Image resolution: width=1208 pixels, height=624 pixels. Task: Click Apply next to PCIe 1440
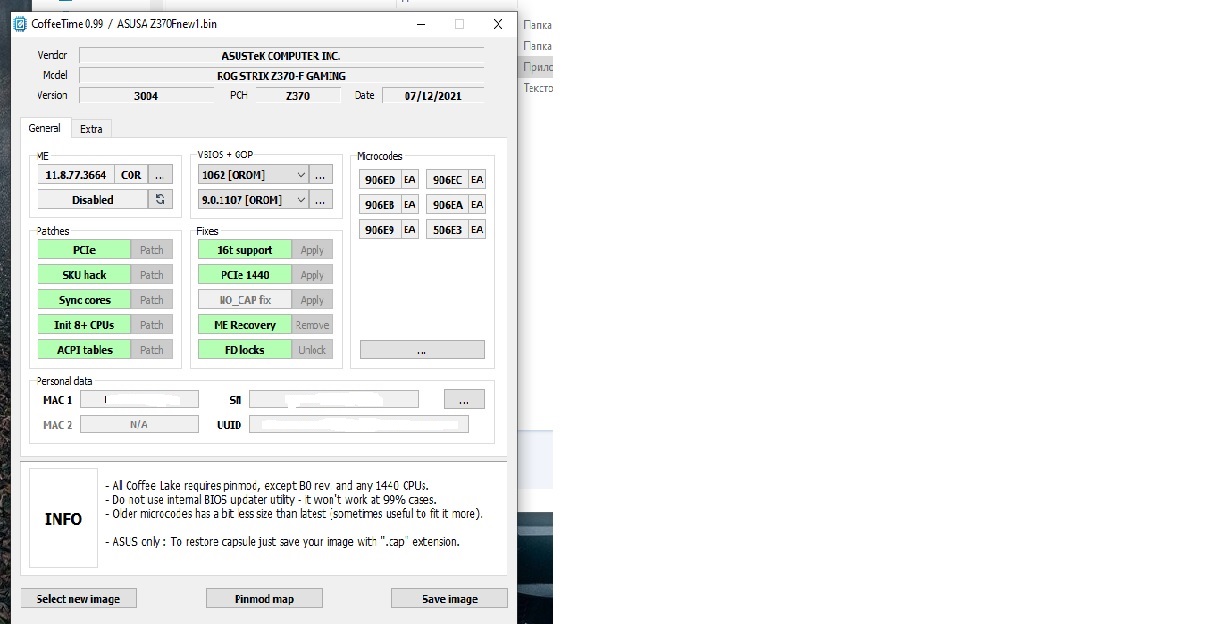click(x=312, y=274)
